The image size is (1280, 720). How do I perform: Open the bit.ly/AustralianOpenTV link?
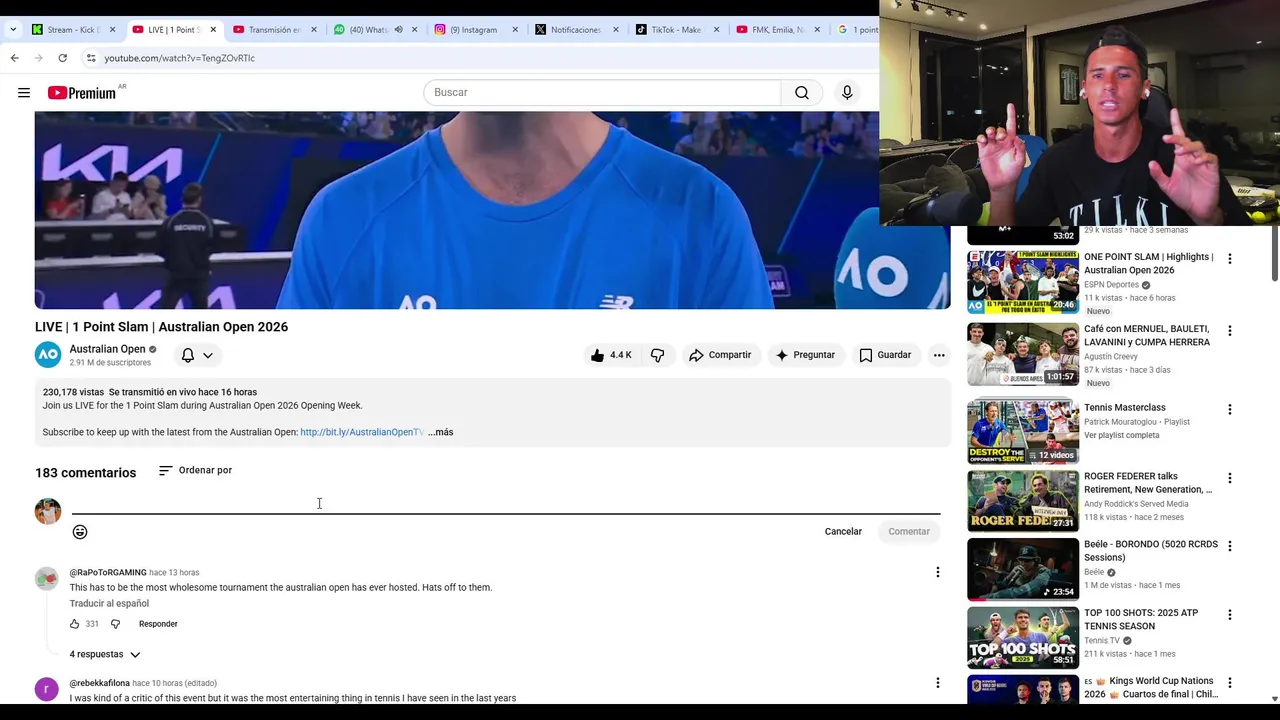point(362,432)
